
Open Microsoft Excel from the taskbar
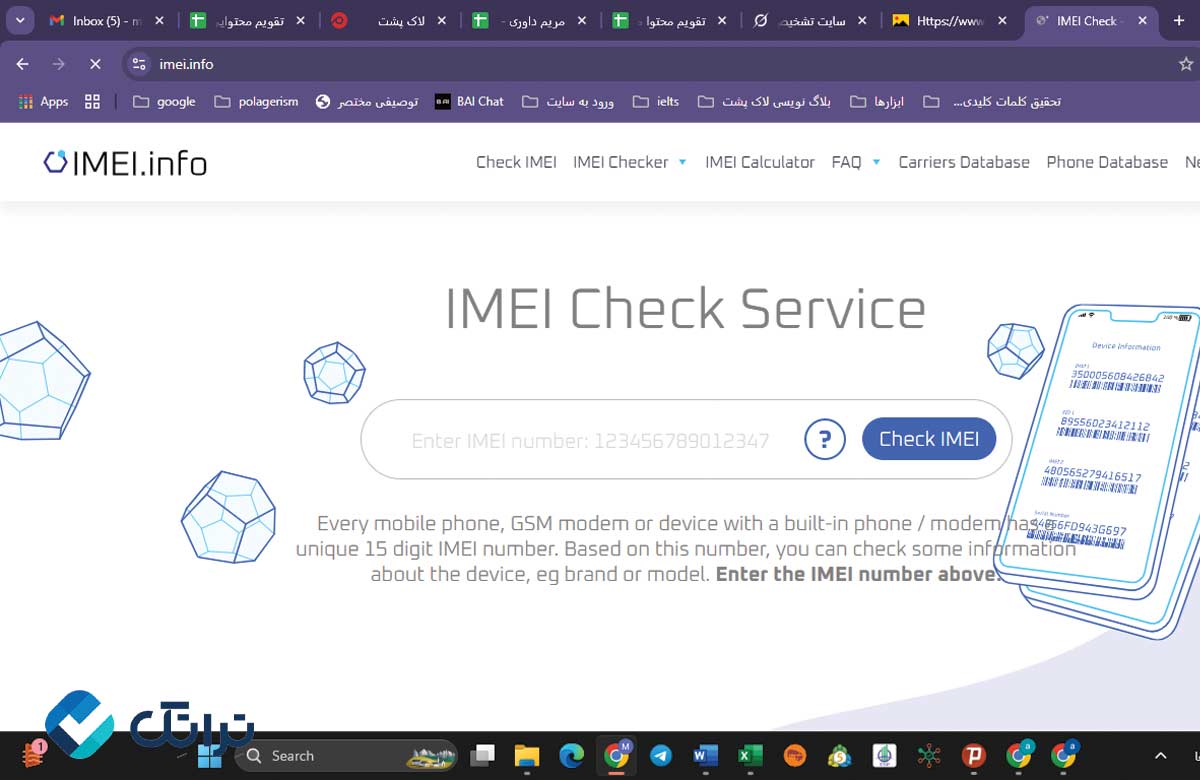(750, 756)
